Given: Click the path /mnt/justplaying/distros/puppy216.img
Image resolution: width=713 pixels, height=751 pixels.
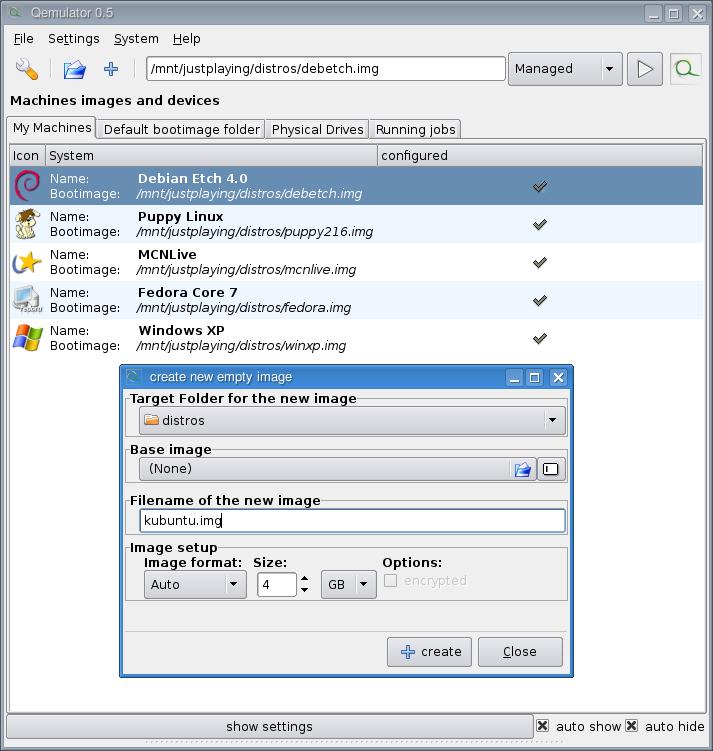Looking at the screenshot, I should pyautogui.click(x=254, y=232).
